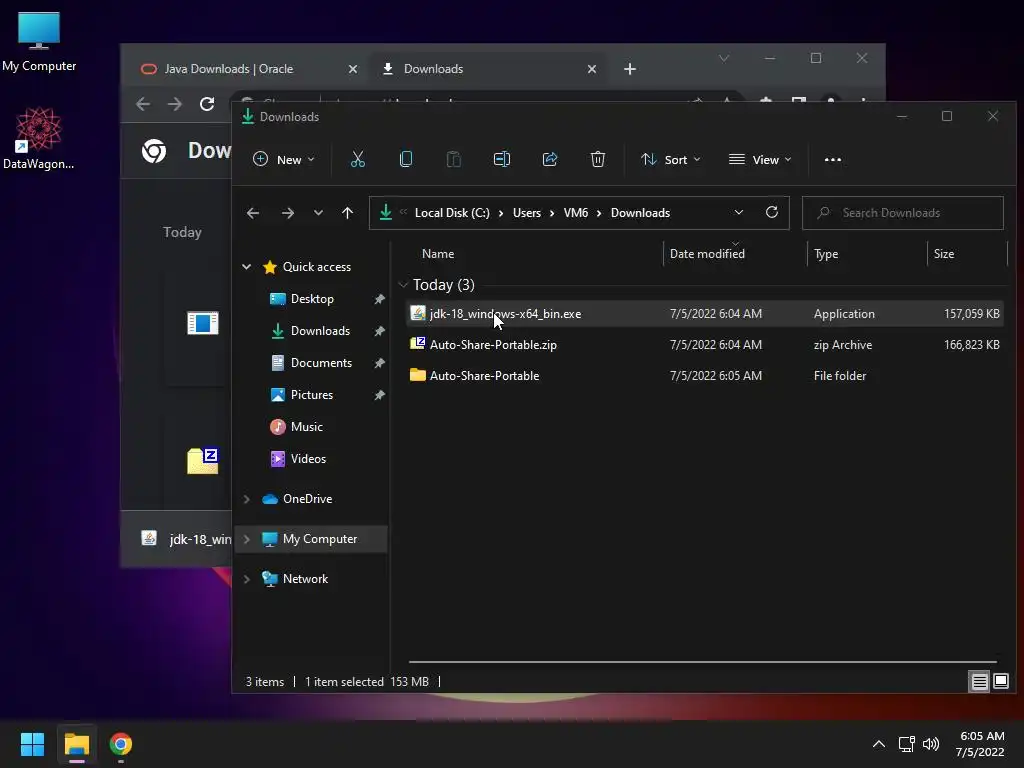Select Documents in navigation pane
1024x768 pixels.
[x=321, y=362]
